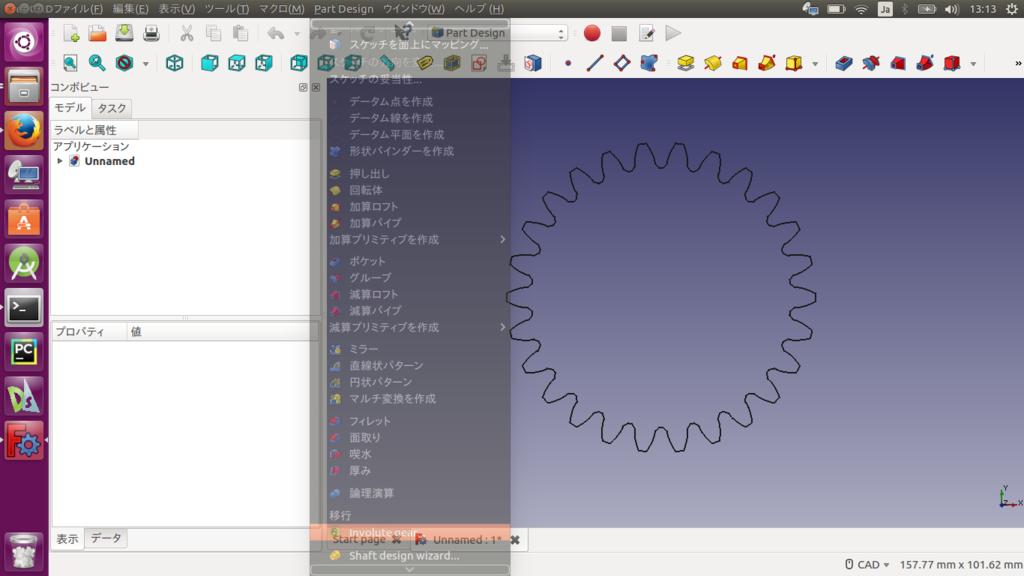Switch to the タスク tab
The height and width of the screenshot is (576, 1024).
point(112,108)
